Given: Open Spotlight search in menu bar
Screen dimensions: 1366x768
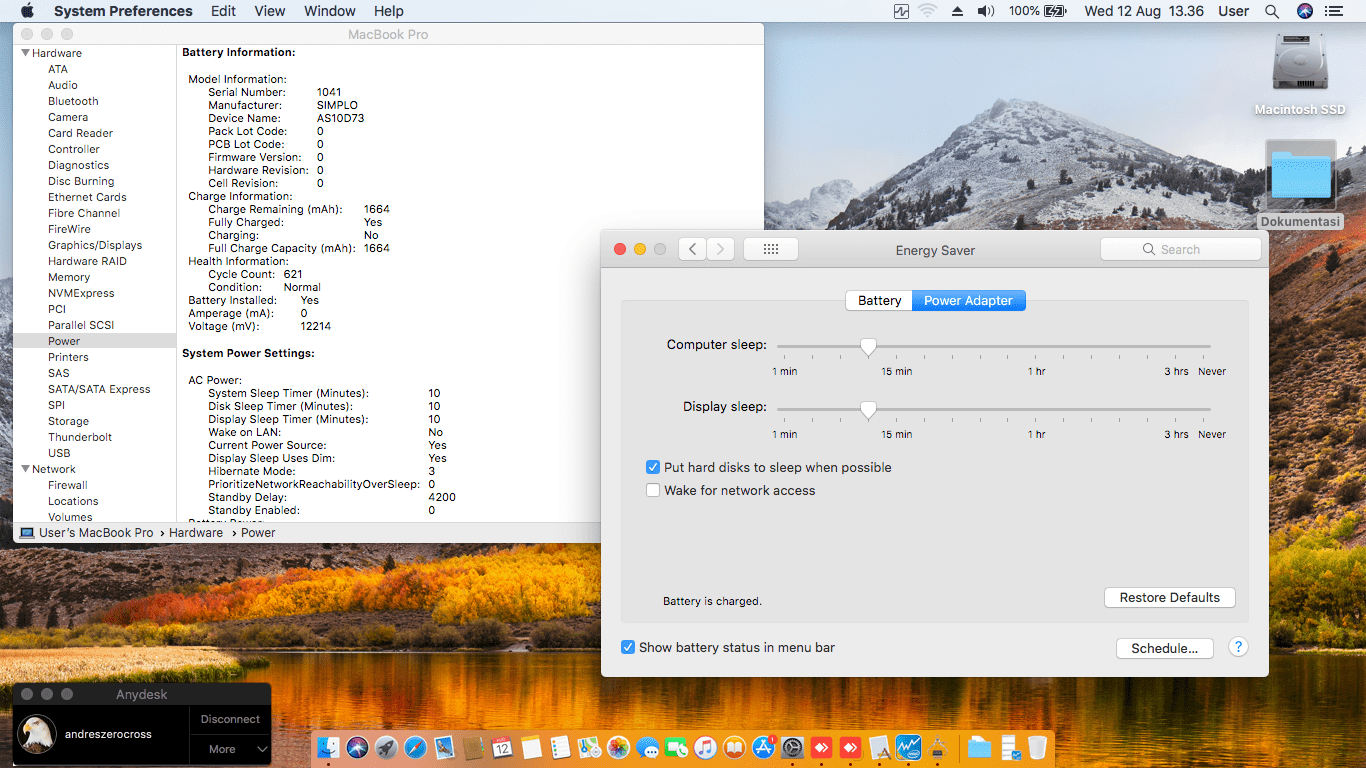Looking at the screenshot, I should tap(1272, 11).
